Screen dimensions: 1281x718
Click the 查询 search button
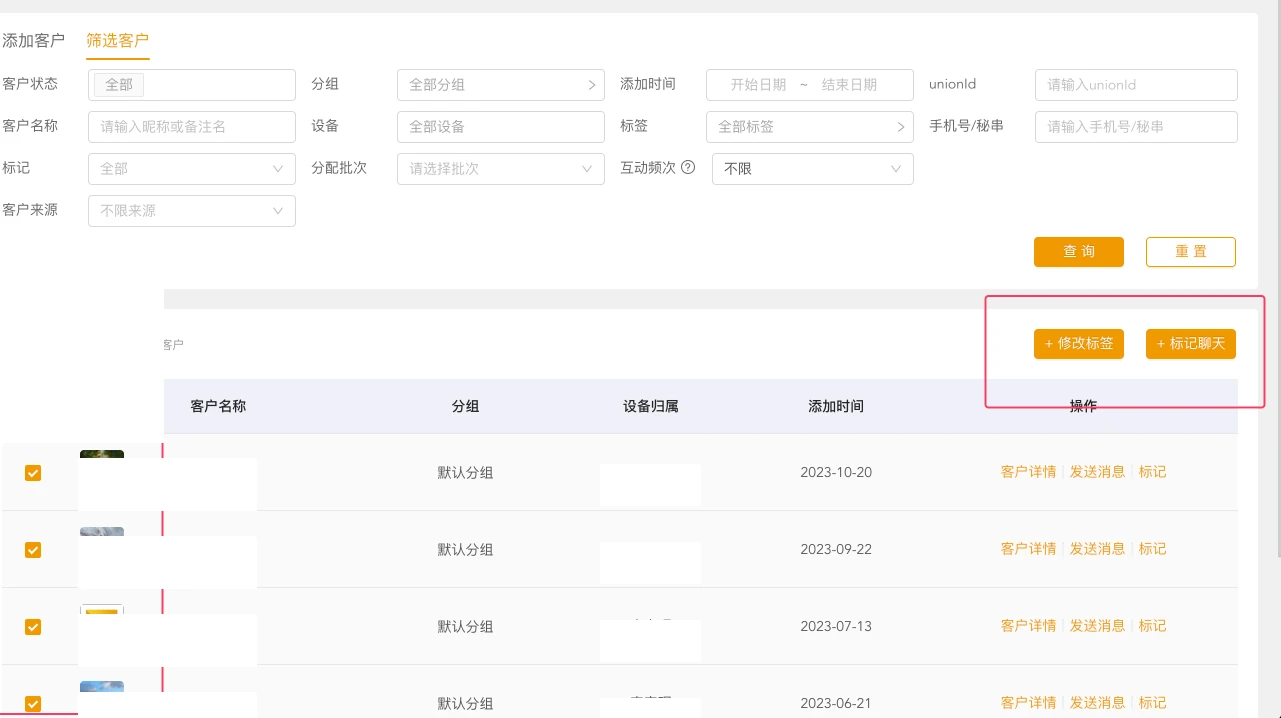(x=1079, y=252)
